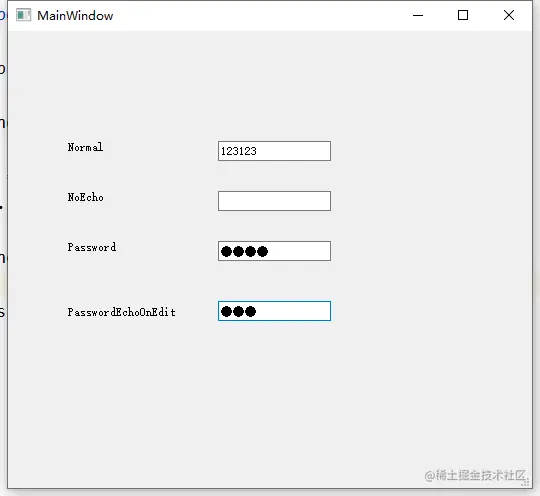The image size is (540, 496).
Task: Click the "PasswordEchoOnEdit" label text
Action: click(121, 312)
